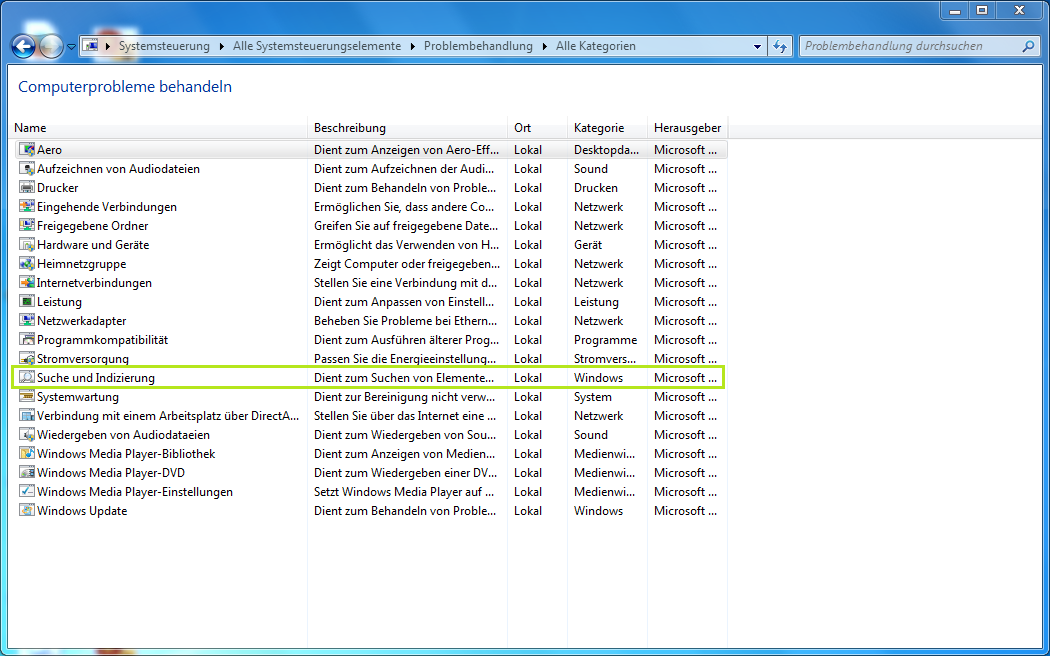Minimize the Problembehandlung window
The image size is (1050, 656).
pos(955,11)
